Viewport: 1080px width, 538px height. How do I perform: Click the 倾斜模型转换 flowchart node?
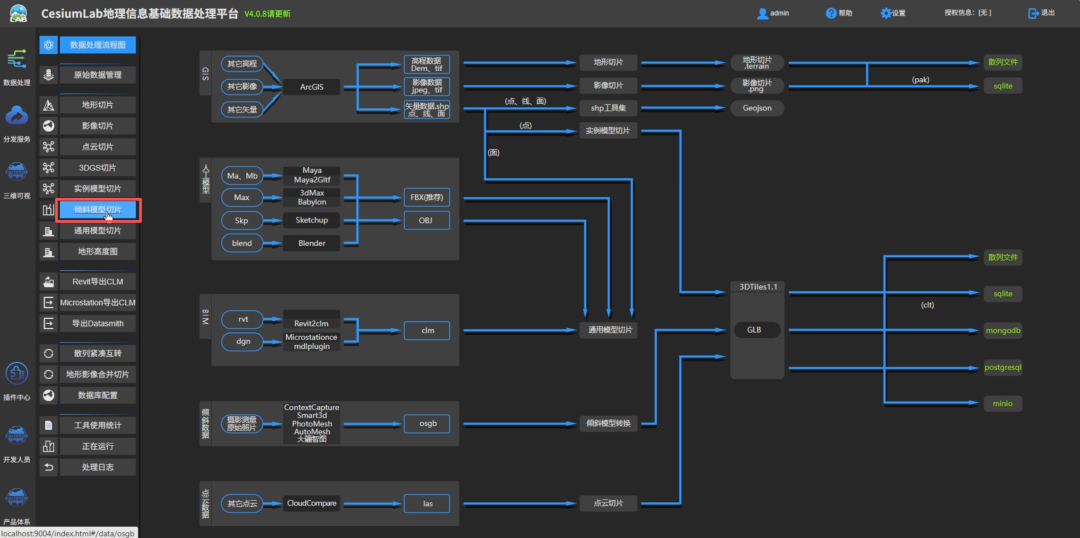[x=608, y=423]
